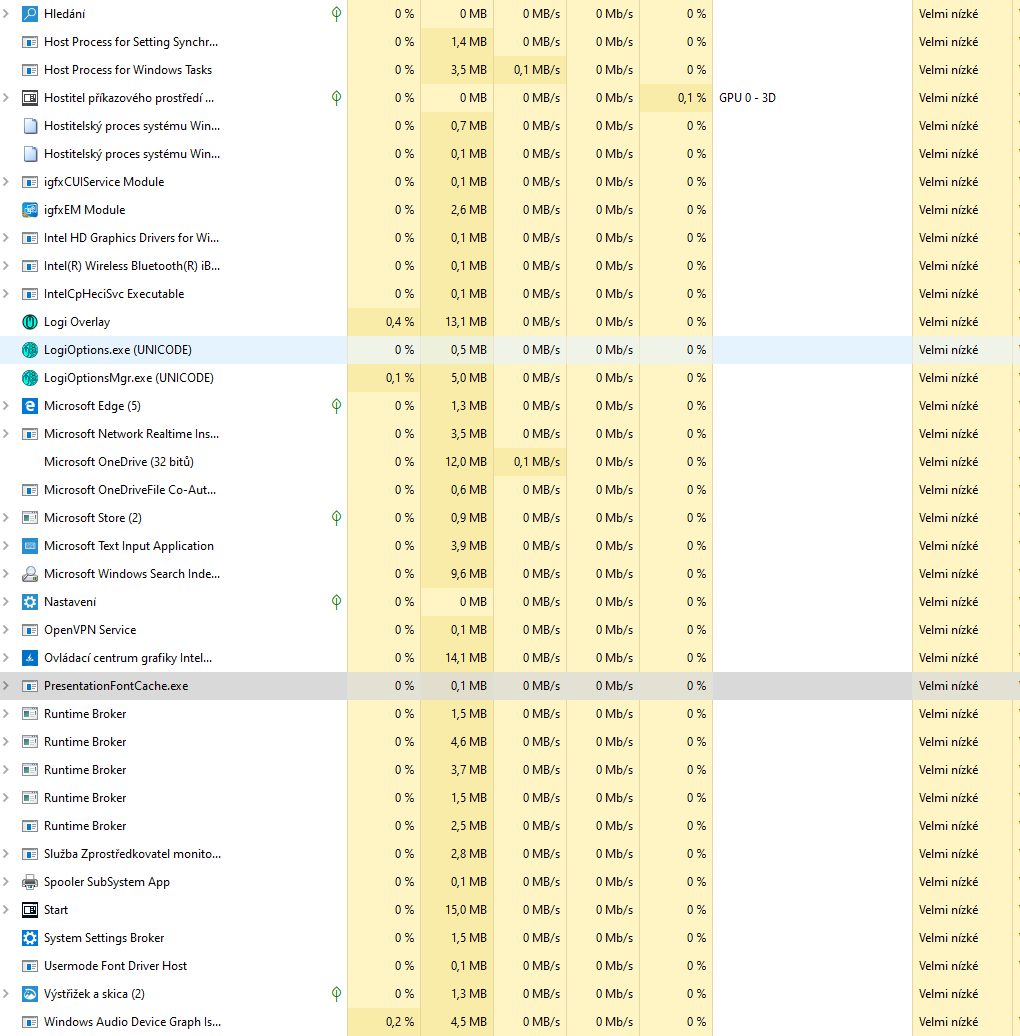Click the System Settings Broker gear icon
Screen dimensions: 1020x1036
(x=30, y=938)
